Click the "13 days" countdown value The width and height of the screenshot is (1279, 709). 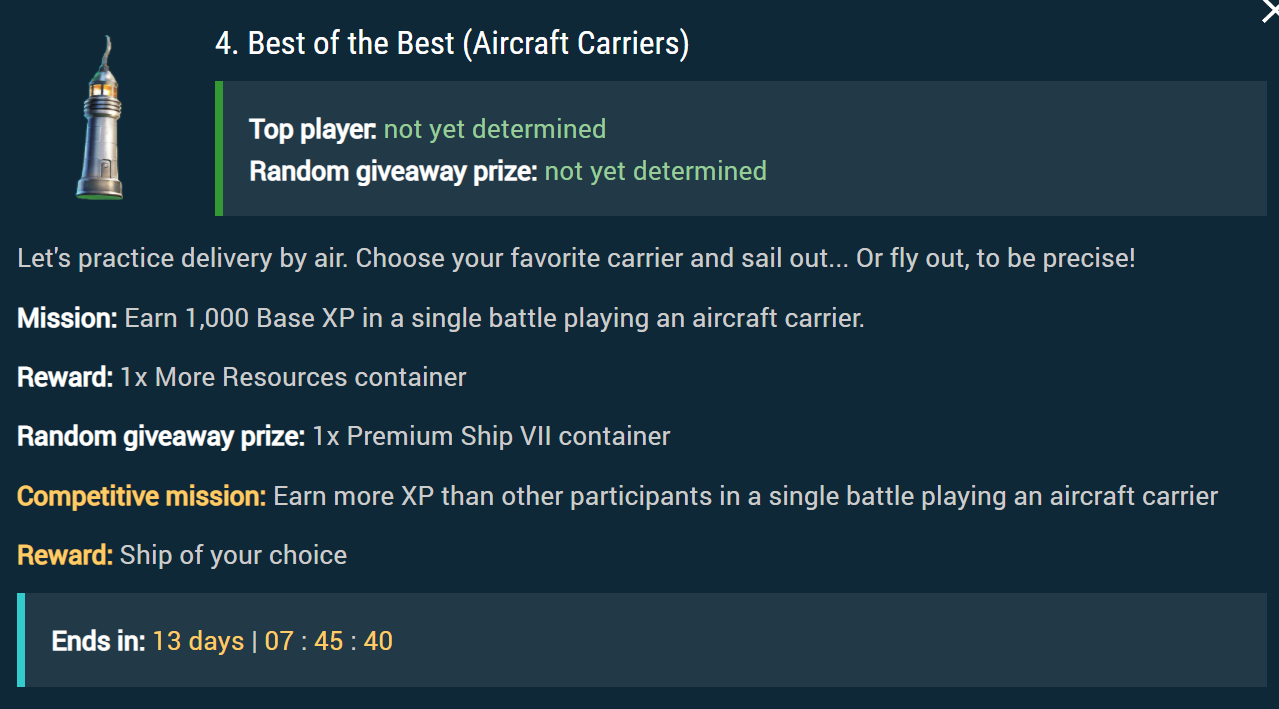pyautogui.click(x=198, y=641)
